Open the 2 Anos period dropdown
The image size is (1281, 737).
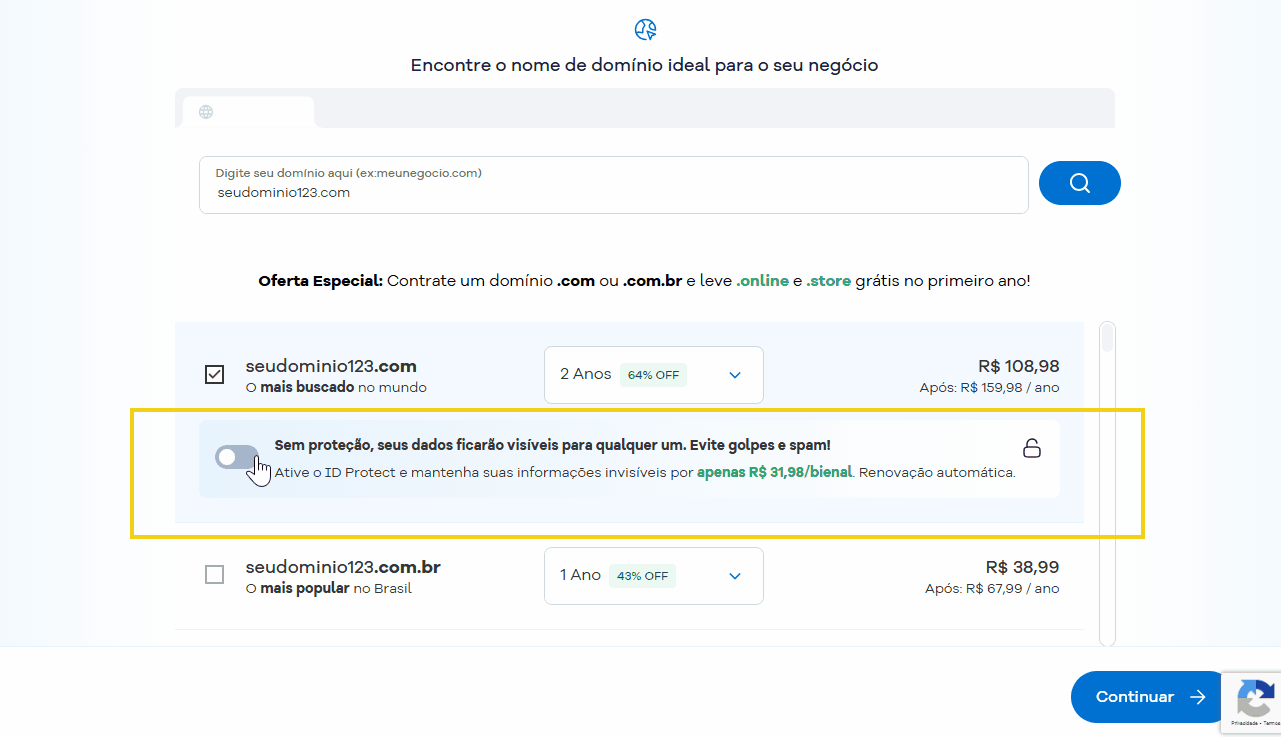click(x=654, y=375)
